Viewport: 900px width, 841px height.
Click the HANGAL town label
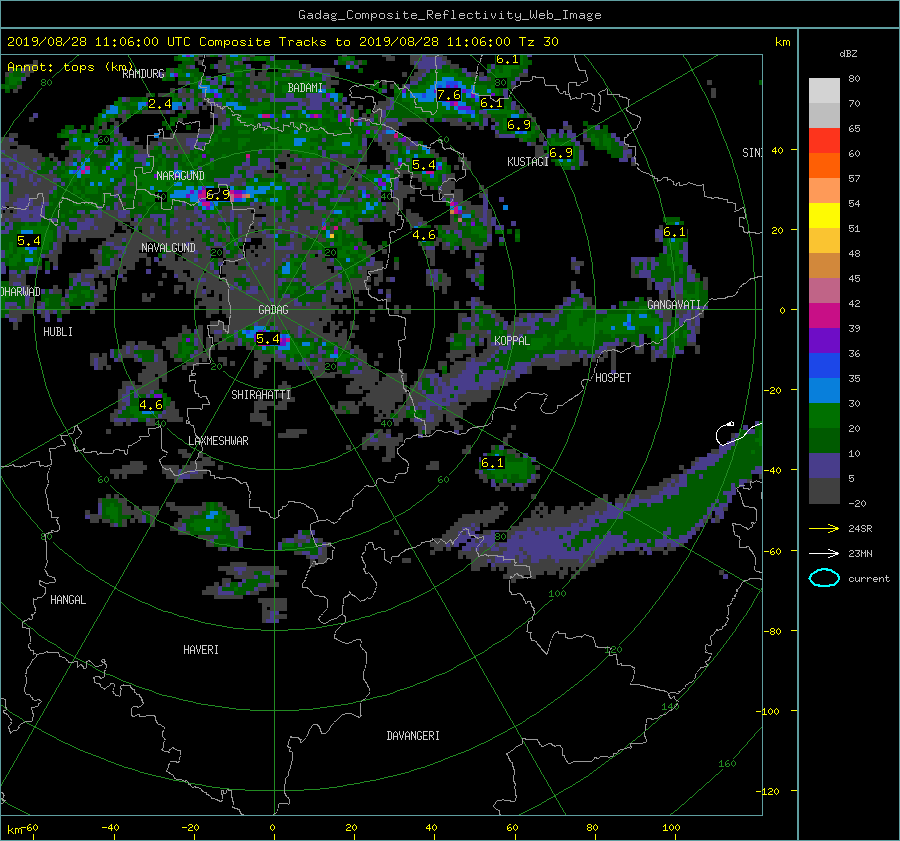click(68, 600)
